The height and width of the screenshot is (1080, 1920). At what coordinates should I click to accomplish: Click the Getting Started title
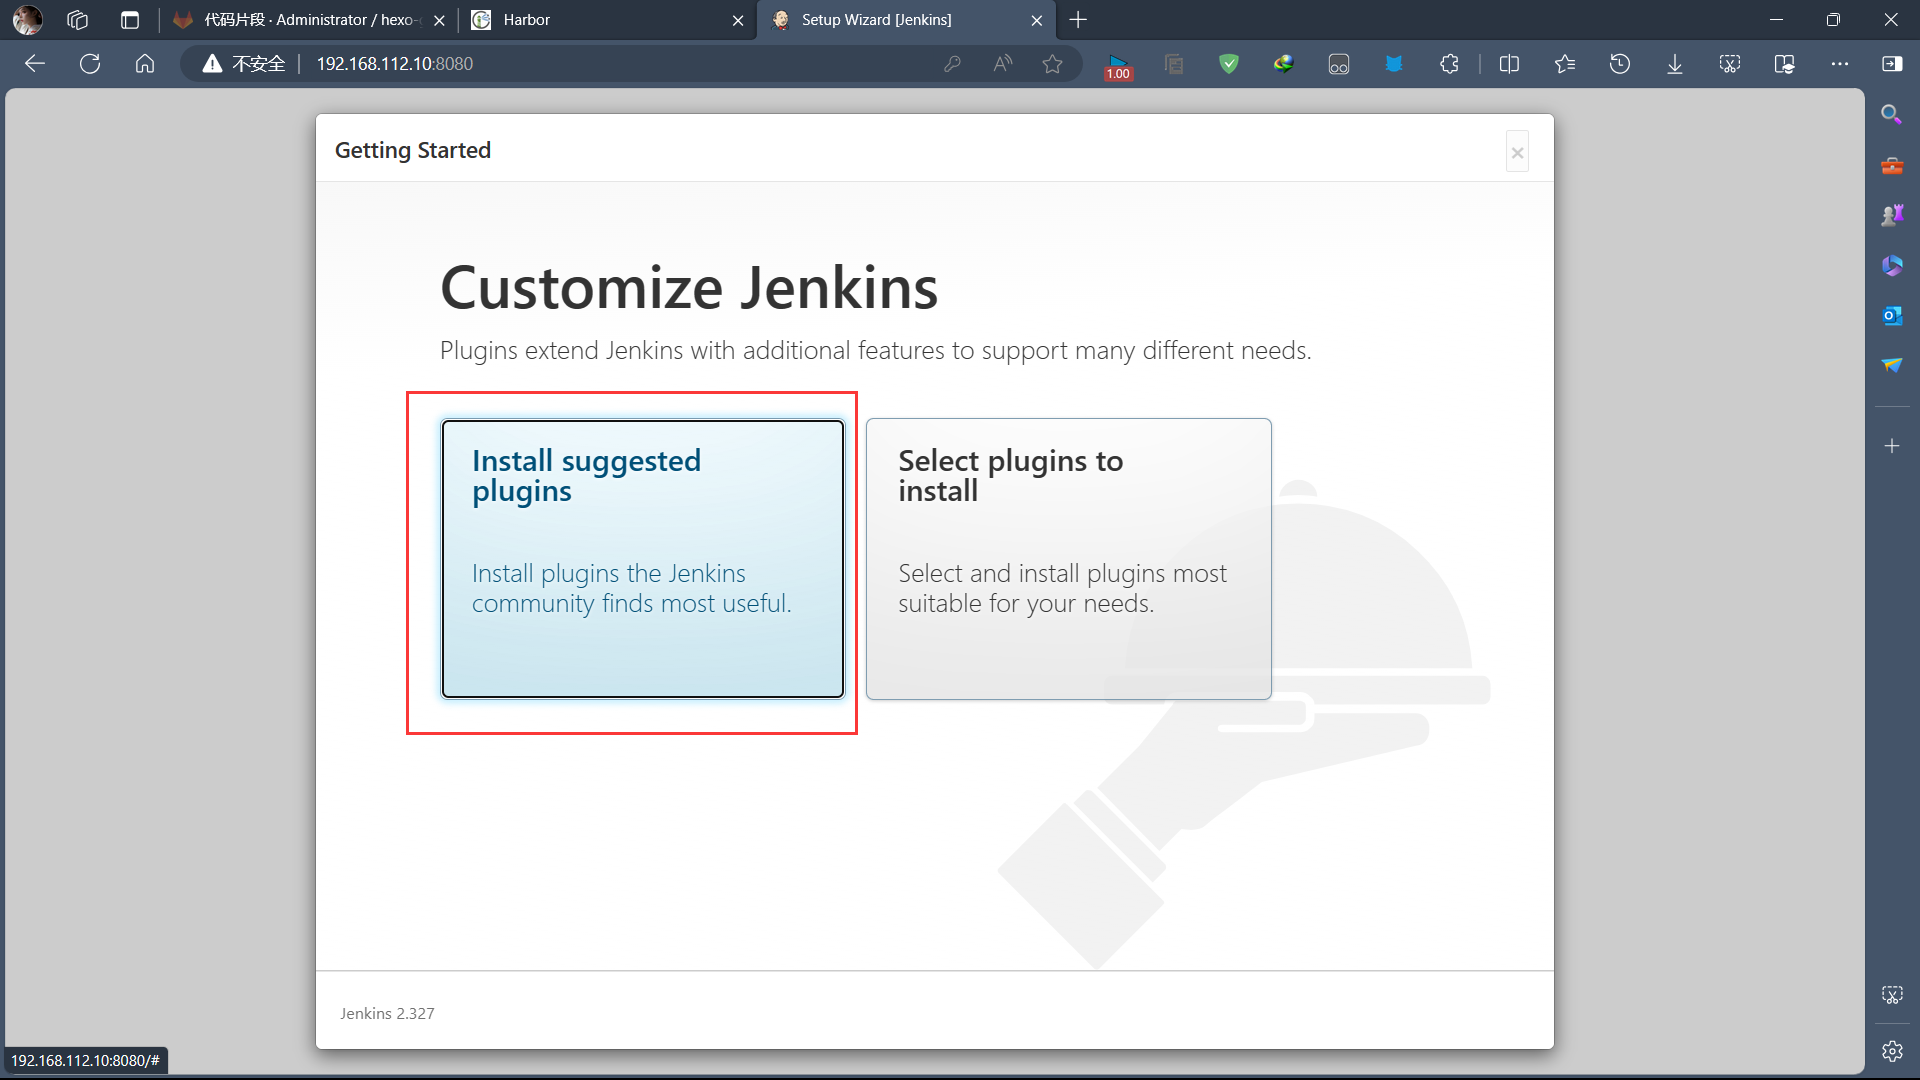[413, 150]
